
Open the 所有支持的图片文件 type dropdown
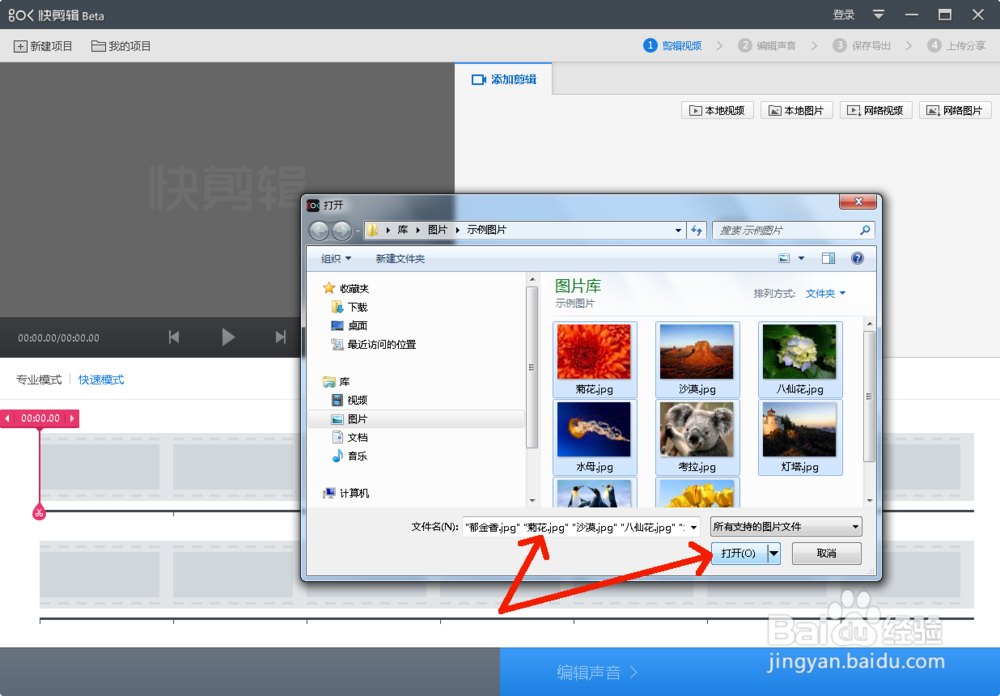(x=786, y=527)
